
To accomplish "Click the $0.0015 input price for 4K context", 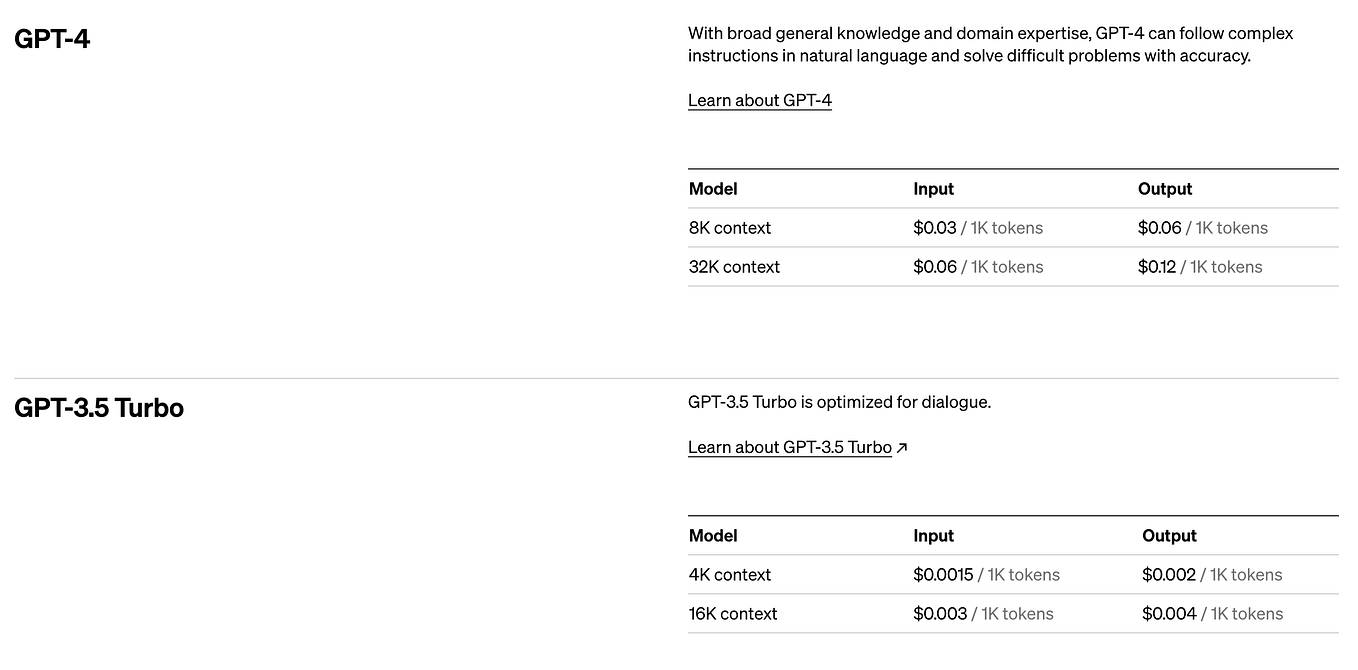I will pyautogui.click(x=942, y=575).
